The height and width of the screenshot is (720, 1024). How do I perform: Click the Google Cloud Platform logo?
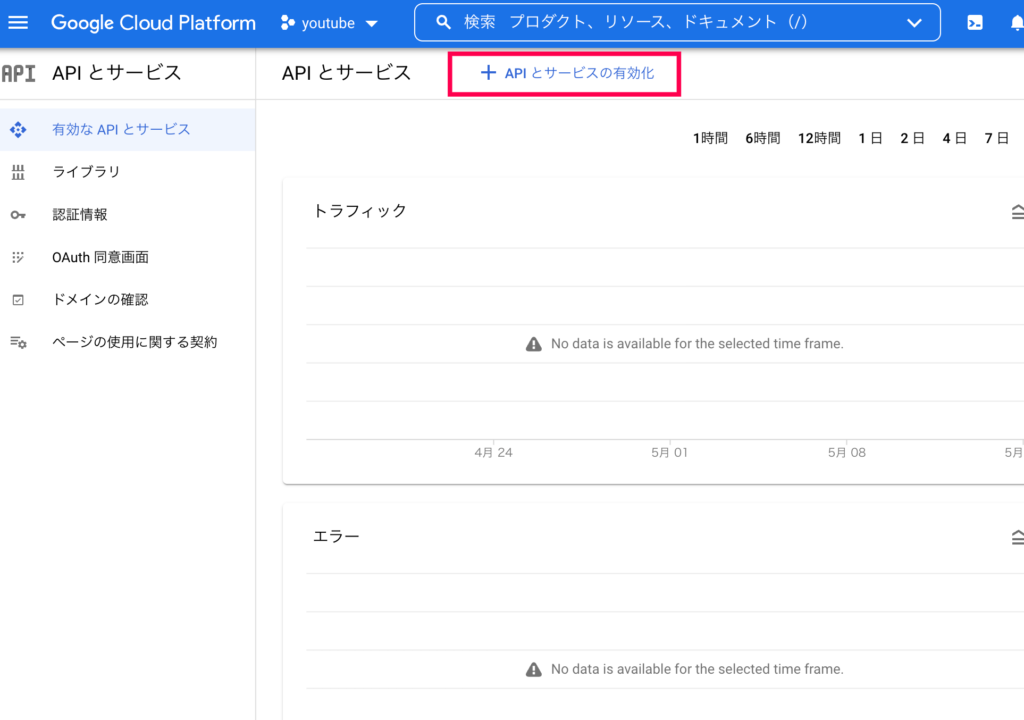click(x=153, y=23)
